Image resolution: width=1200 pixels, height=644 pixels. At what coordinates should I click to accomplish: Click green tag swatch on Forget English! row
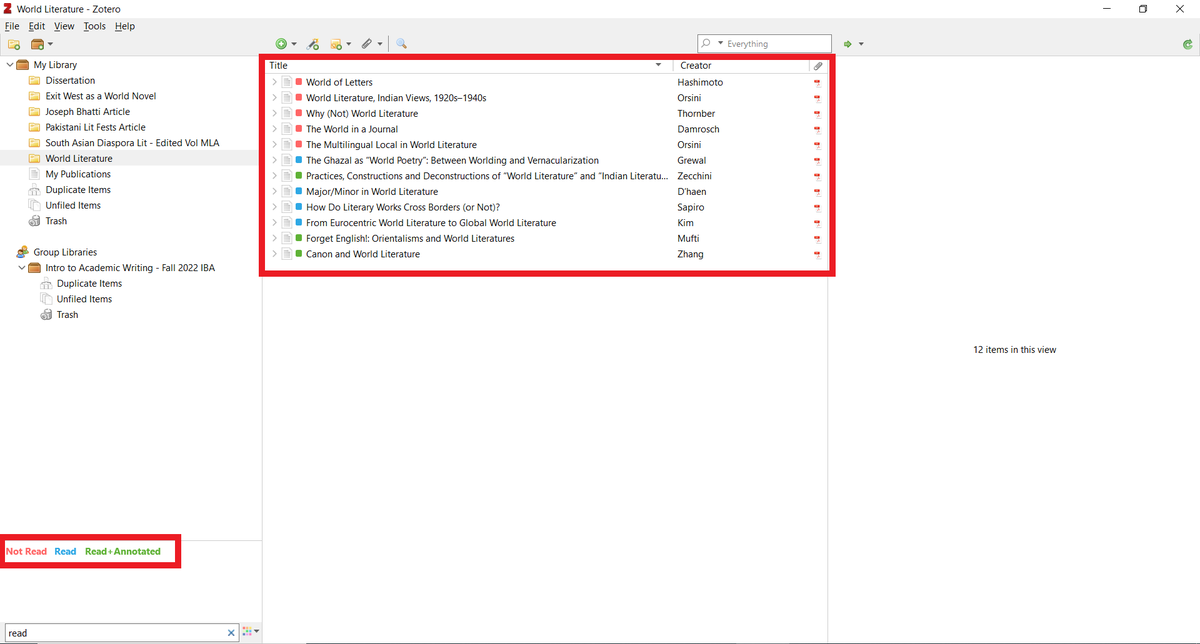point(299,239)
